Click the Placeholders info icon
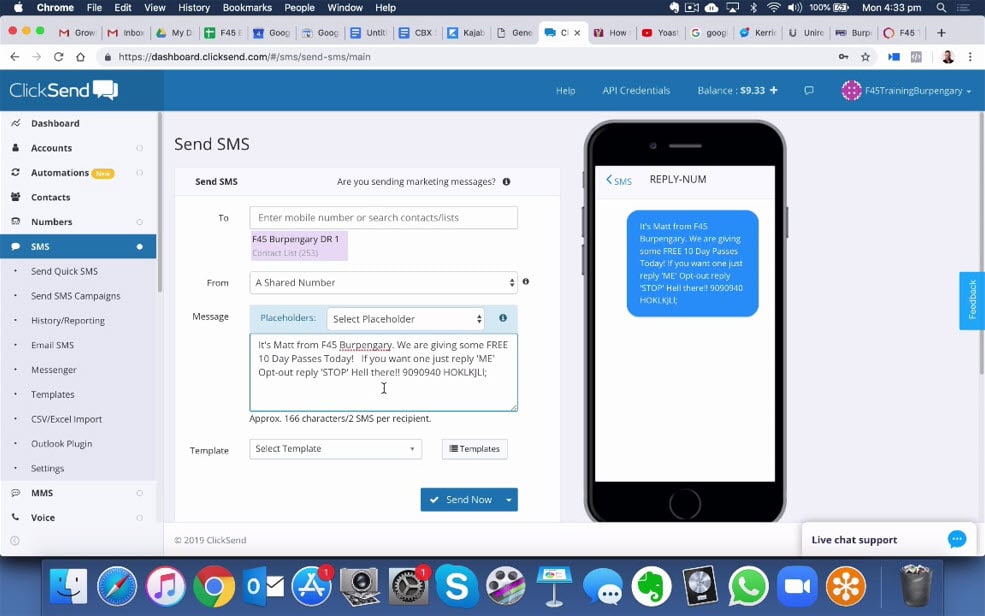 (503, 318)
